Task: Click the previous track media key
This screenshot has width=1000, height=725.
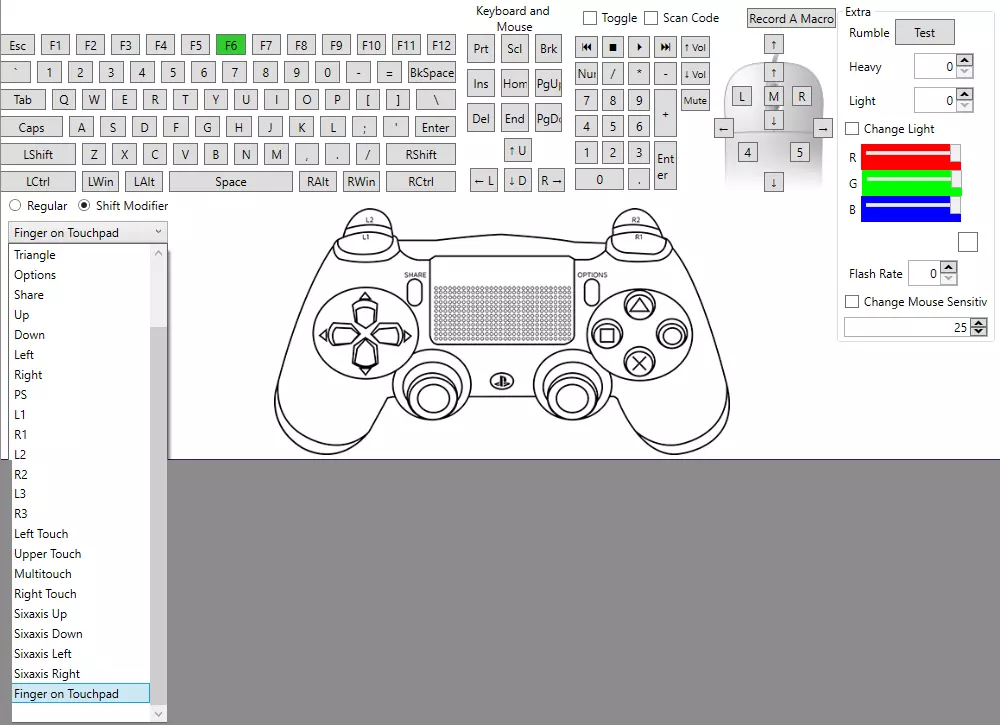Action: click(x=587, y=47)
